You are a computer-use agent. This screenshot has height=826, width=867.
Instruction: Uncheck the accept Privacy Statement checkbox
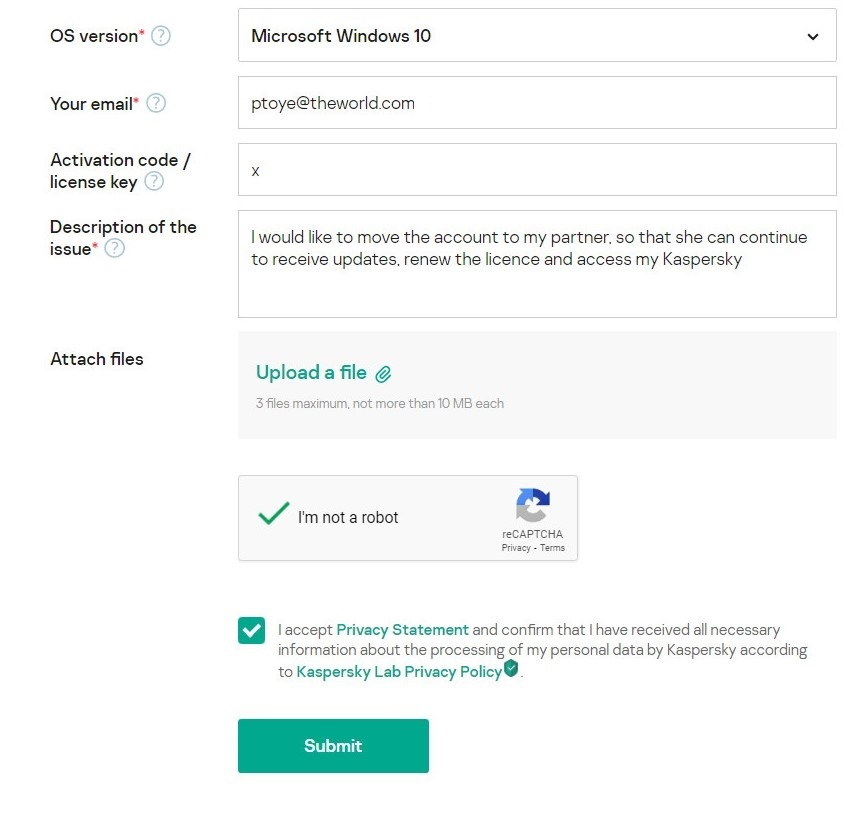251,631
